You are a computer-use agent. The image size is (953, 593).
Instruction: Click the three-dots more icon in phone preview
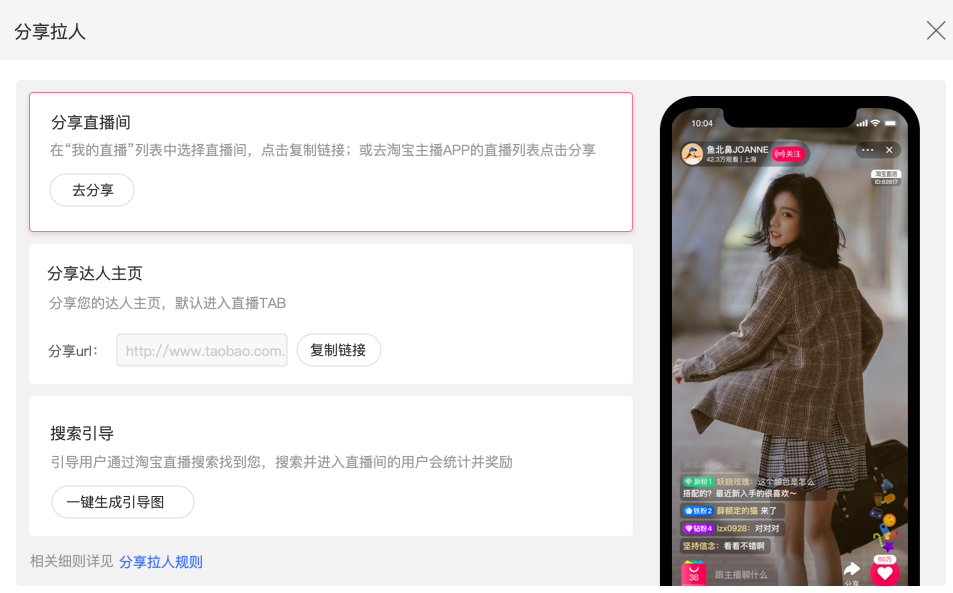(x=867, y=149)
